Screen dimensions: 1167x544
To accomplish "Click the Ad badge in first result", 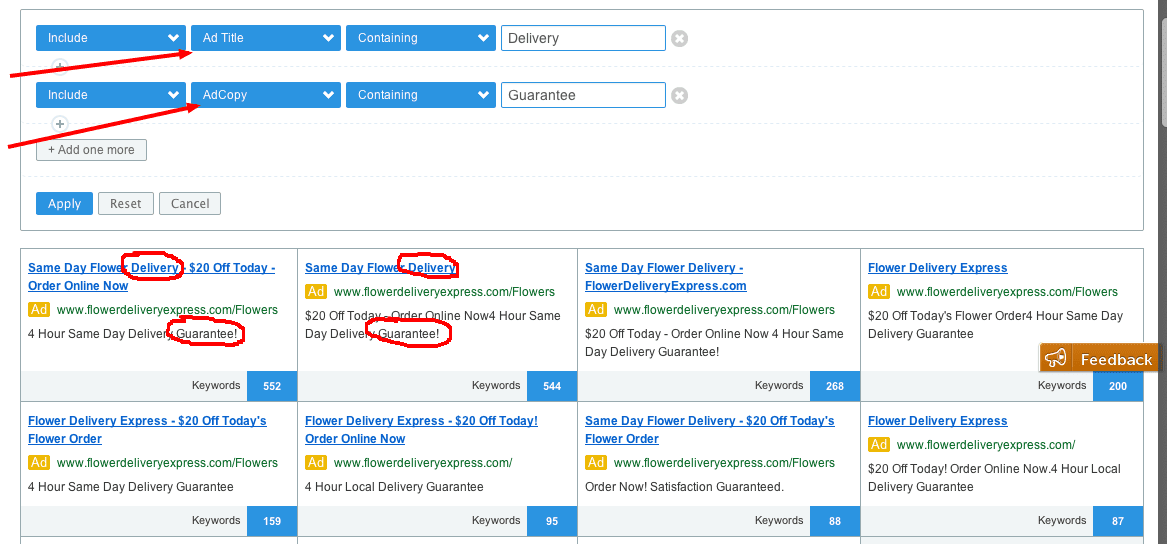I will tap(39, 309).
